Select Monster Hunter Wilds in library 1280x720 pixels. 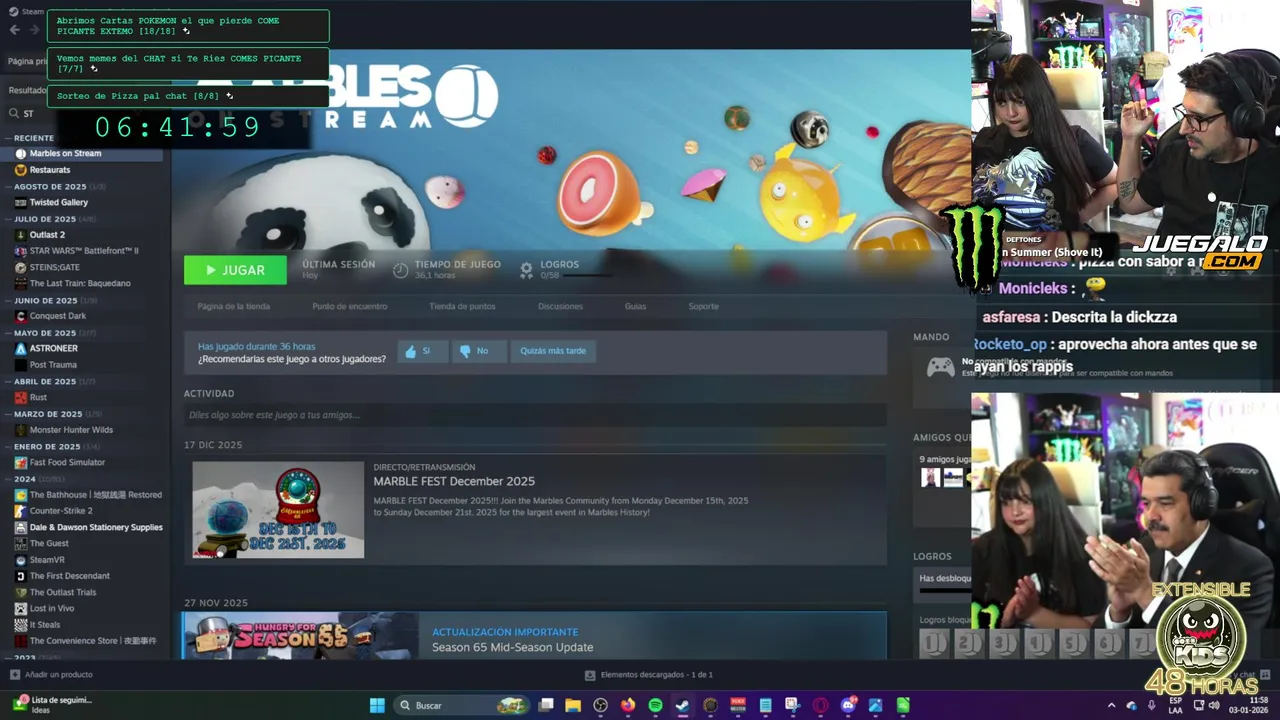(71, 430)
